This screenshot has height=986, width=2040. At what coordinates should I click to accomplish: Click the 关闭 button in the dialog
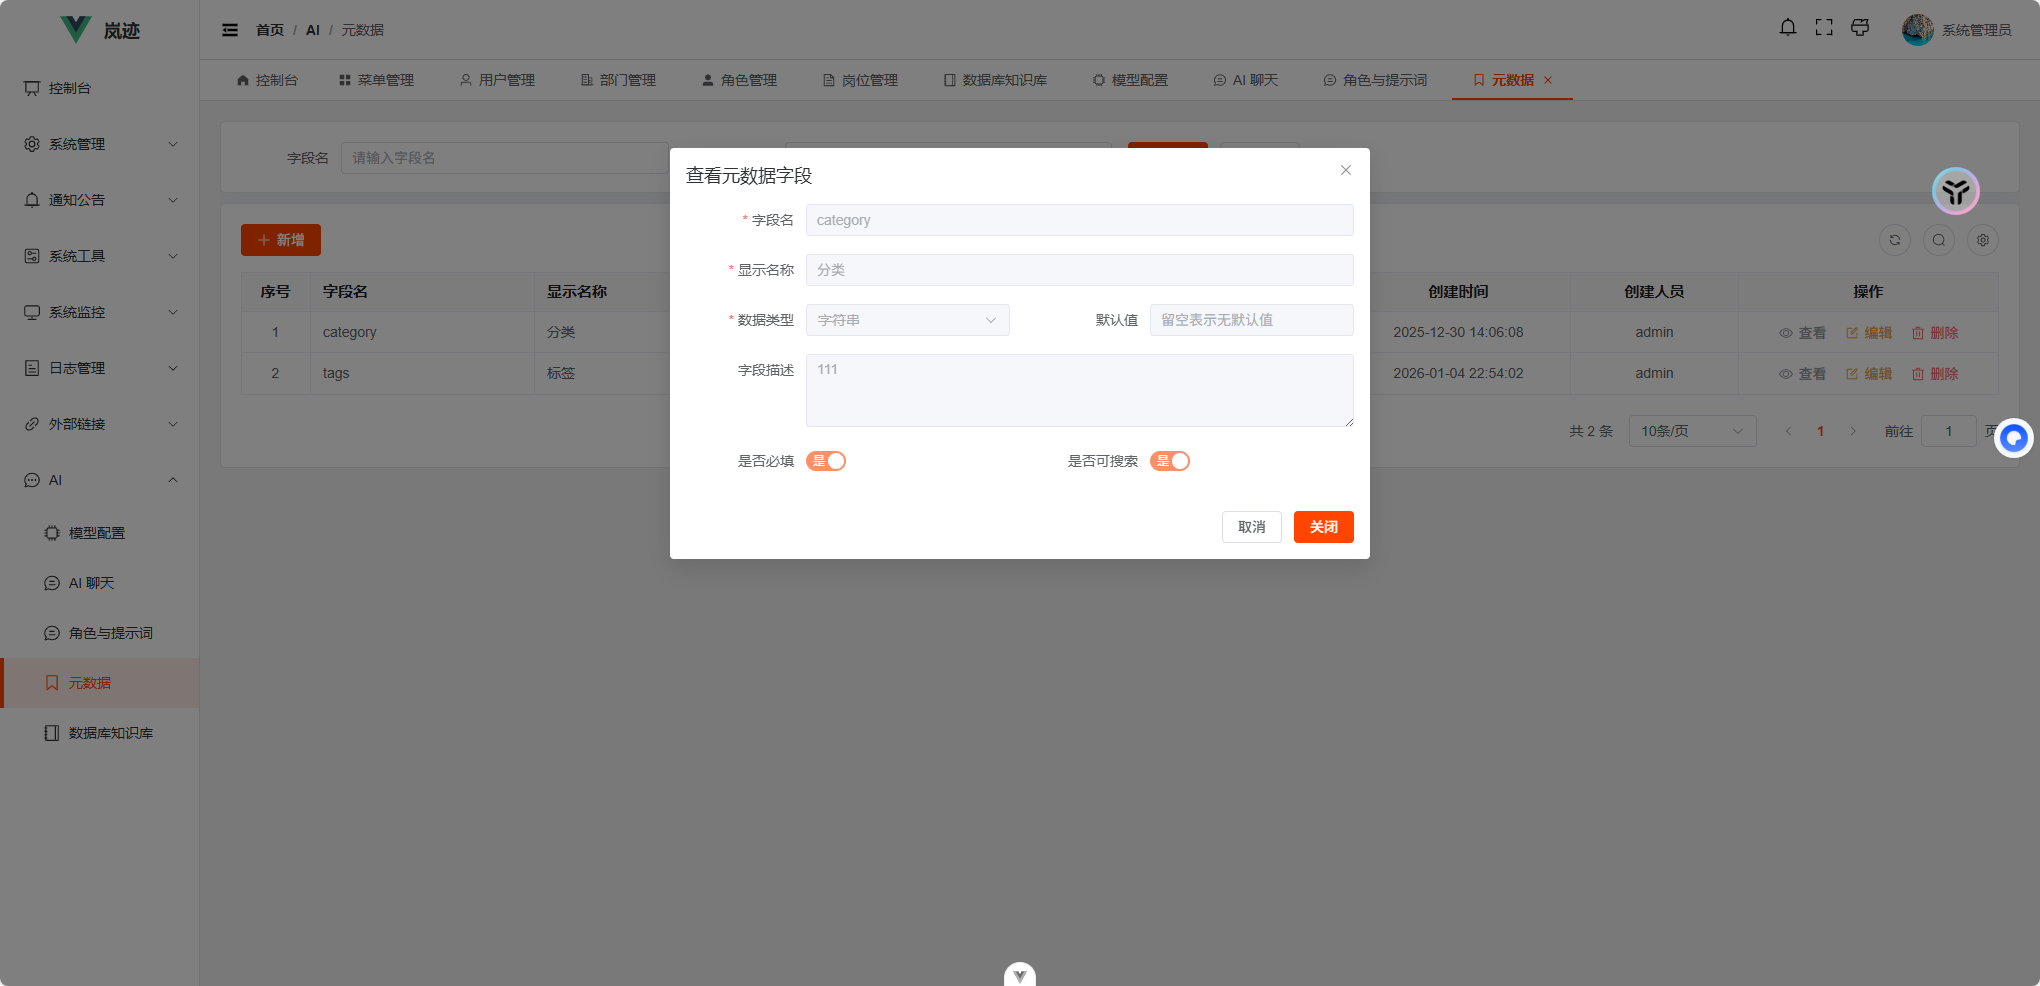[1323, 527]
